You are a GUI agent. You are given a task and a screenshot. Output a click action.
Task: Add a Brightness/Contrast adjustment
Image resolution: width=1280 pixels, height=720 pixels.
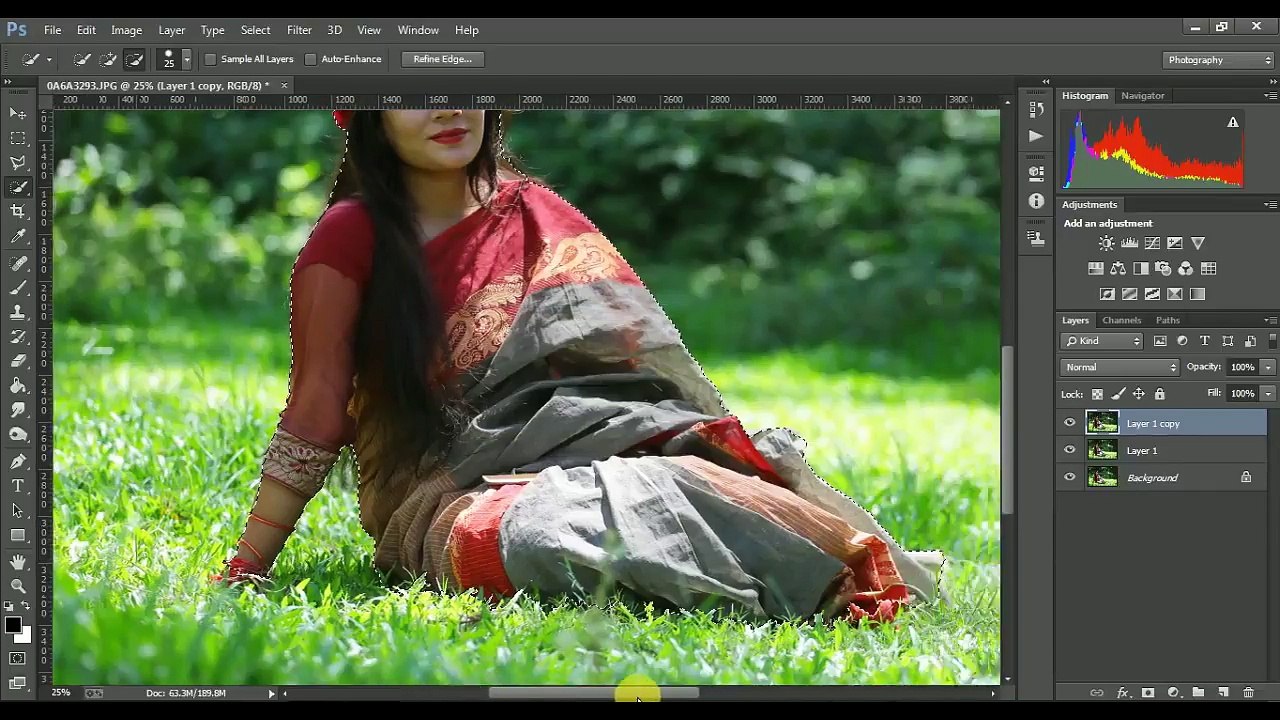tap(1106, 243)
